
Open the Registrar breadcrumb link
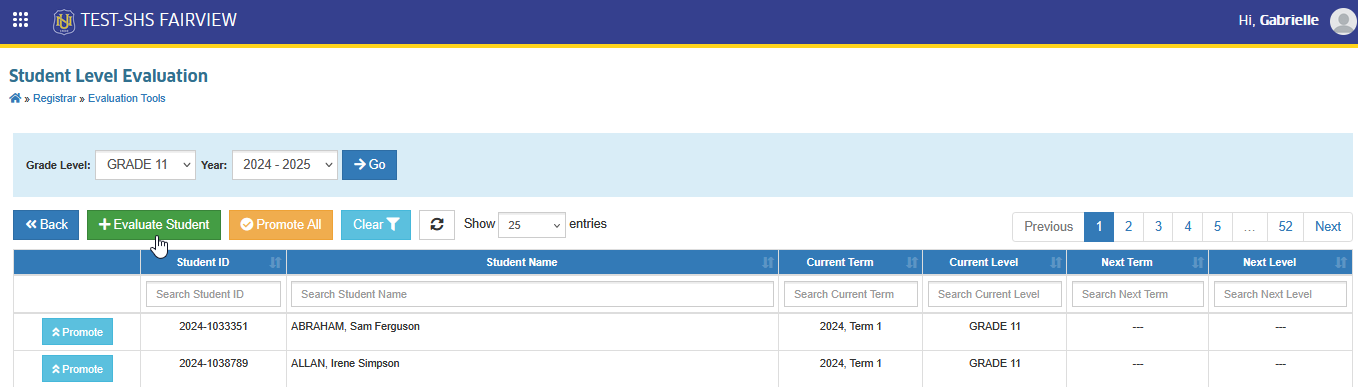pos(54,99)
